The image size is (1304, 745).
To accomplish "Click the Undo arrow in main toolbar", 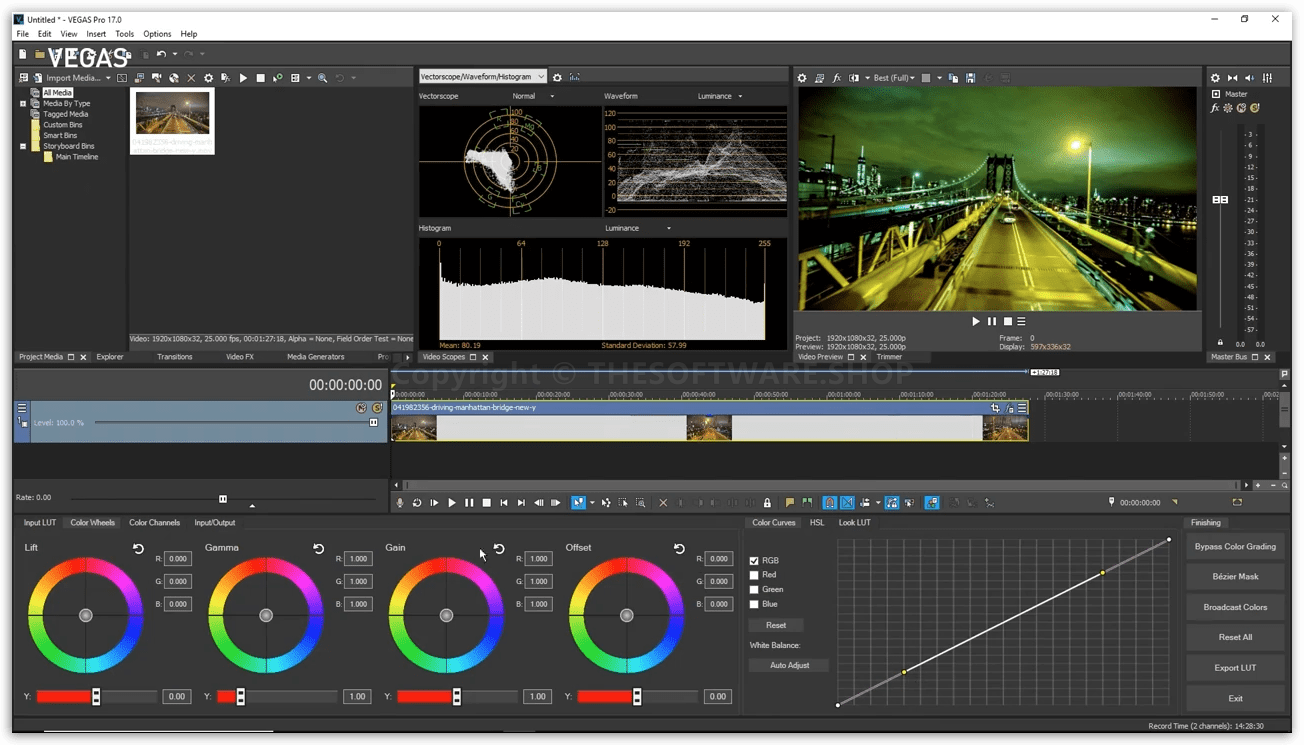I will [160, 54].
